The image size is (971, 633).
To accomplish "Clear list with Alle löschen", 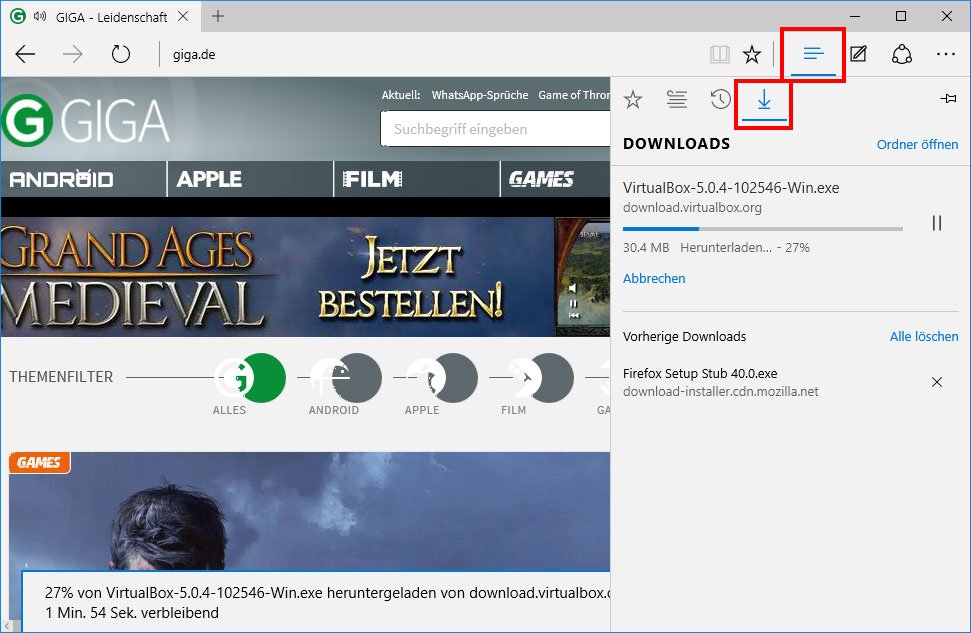I will coord(924,336).
